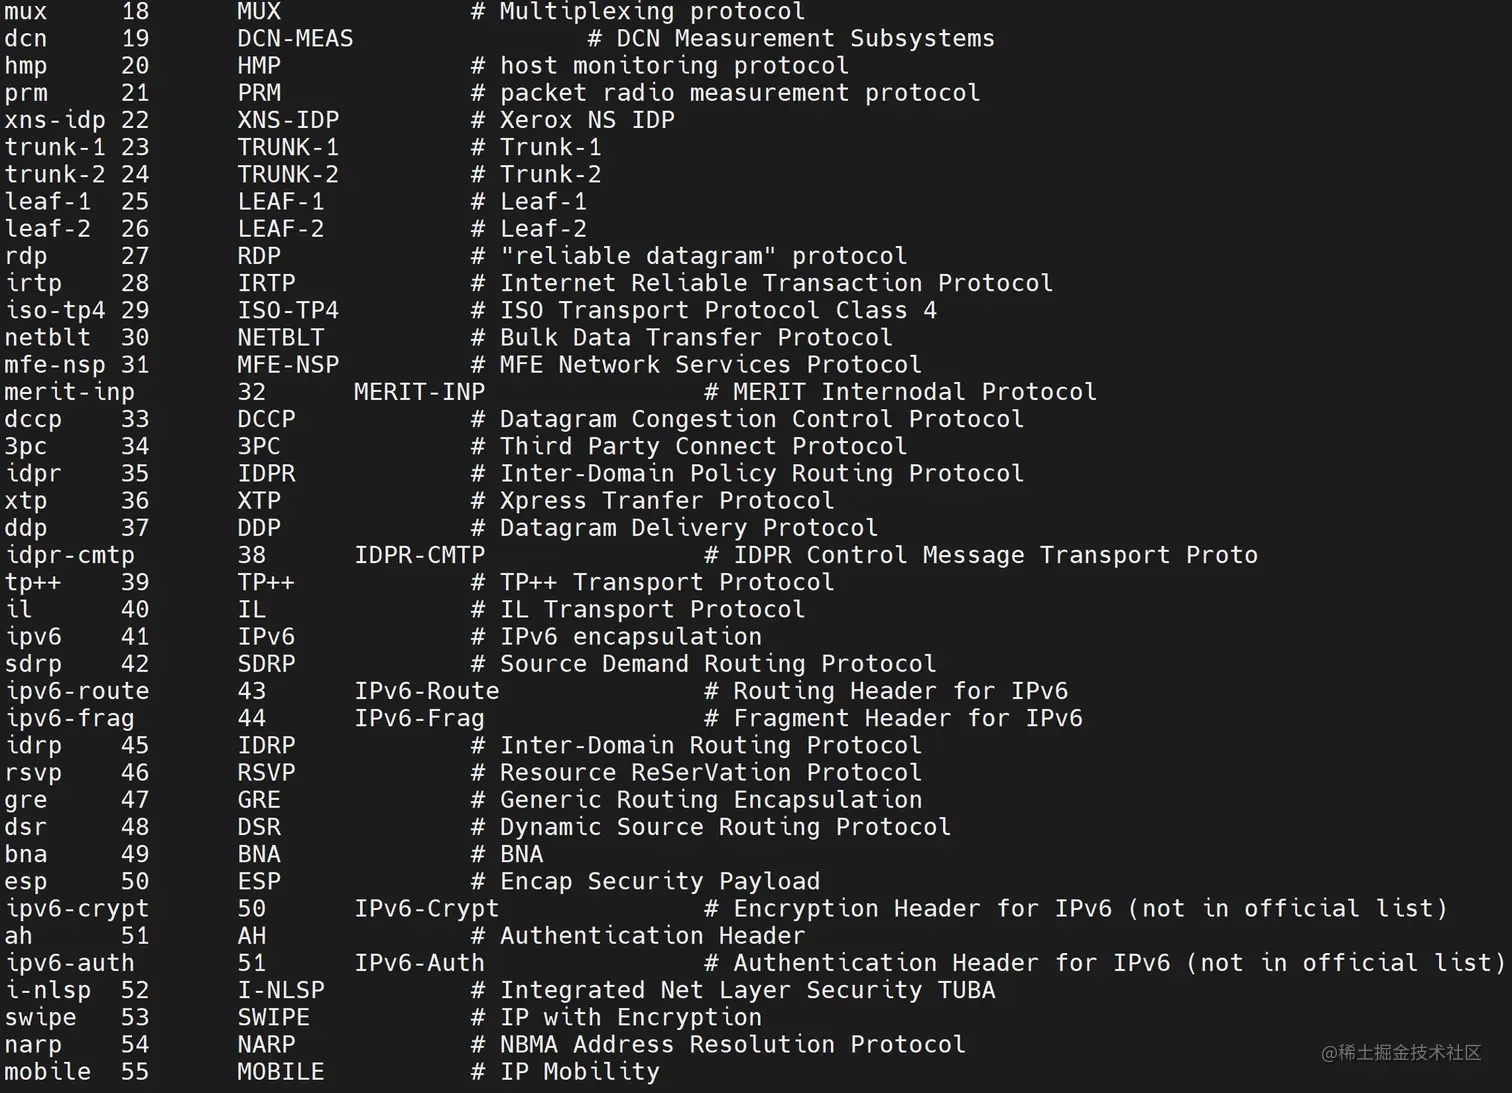Screen dimensions: 1512x1093
Task: Click the 'TP++' uppercase alias
Action: click(x=266, y=583)
